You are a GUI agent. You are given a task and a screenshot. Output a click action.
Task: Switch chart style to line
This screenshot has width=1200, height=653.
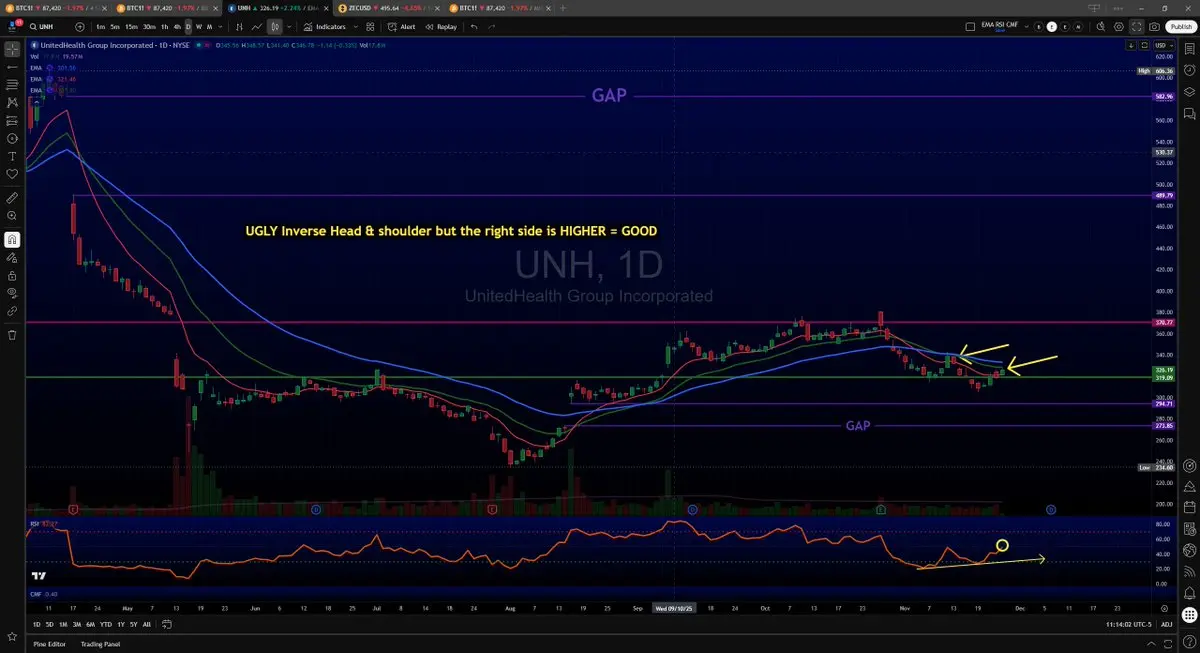(x=257, y=27)
